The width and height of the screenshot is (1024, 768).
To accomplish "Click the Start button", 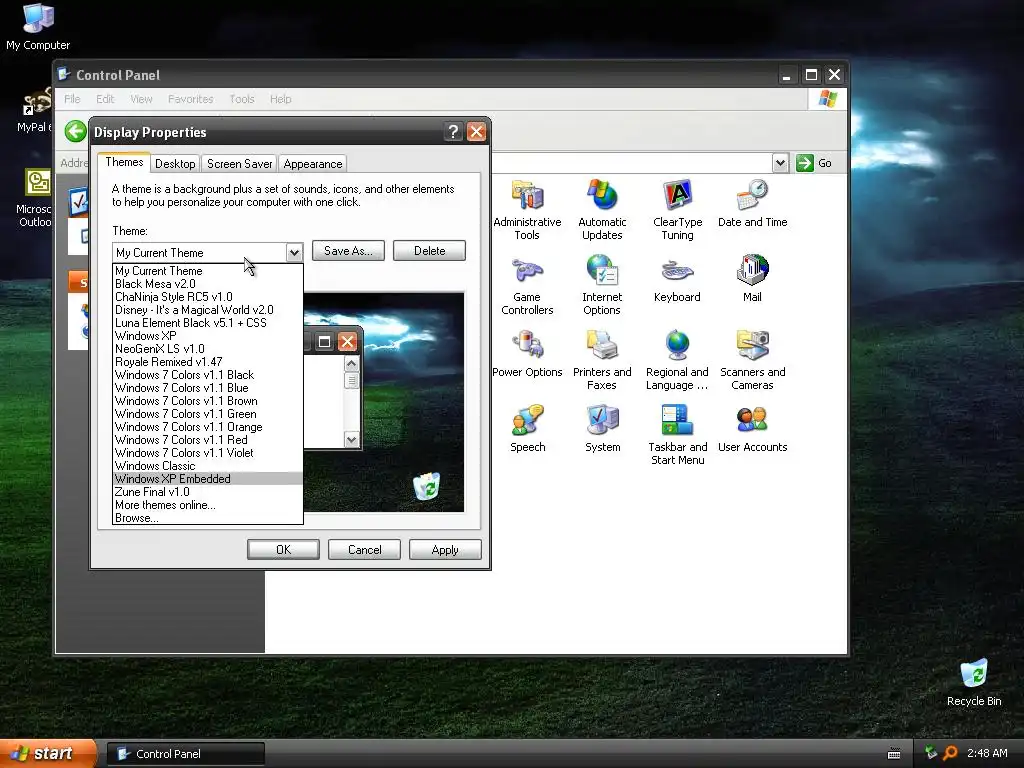I will click(47, 754).
